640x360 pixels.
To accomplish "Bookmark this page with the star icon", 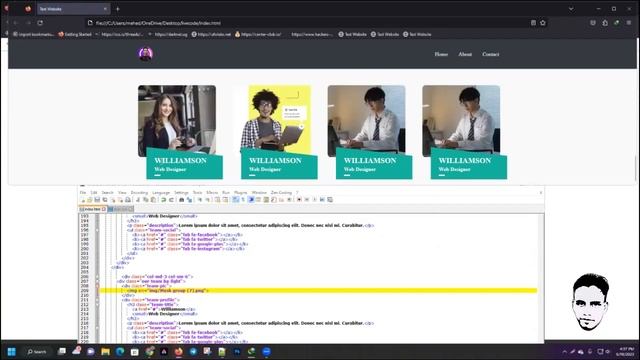I will (x=543, y=23).
